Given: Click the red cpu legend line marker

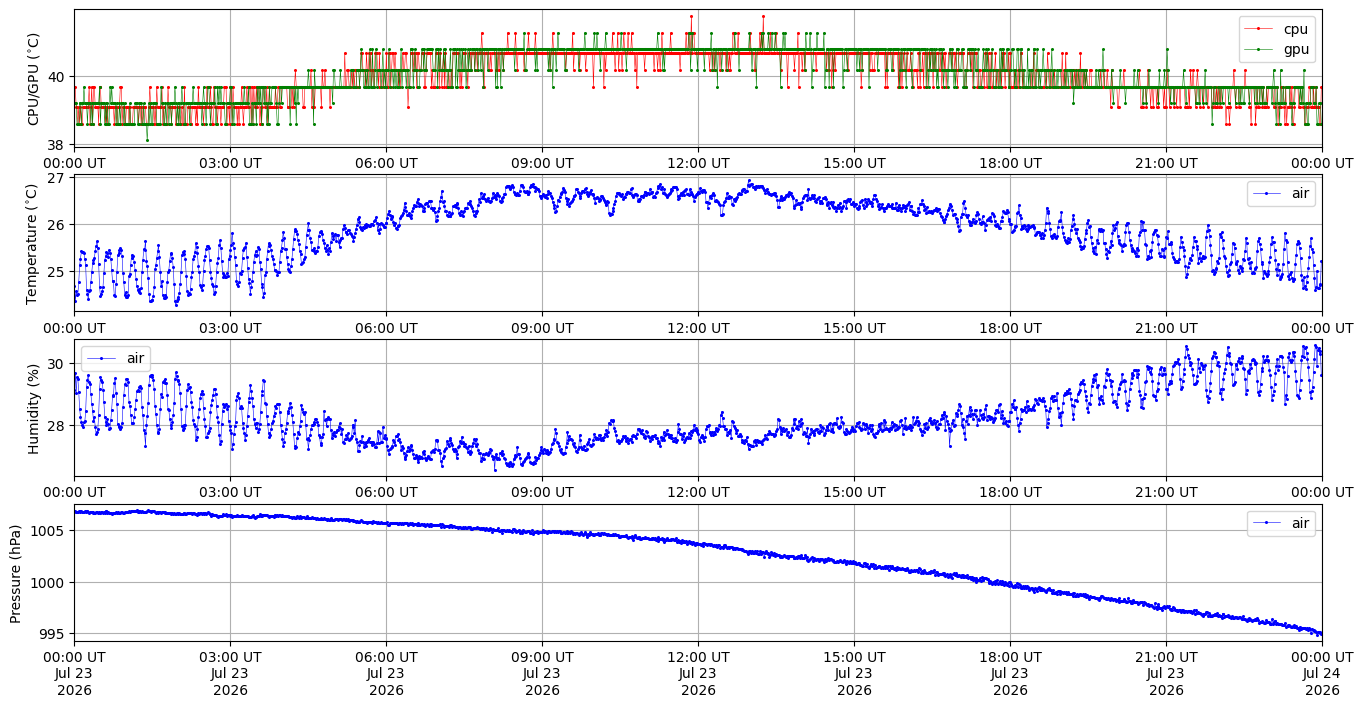Looking at the screenshot, I should point(1259,30).
